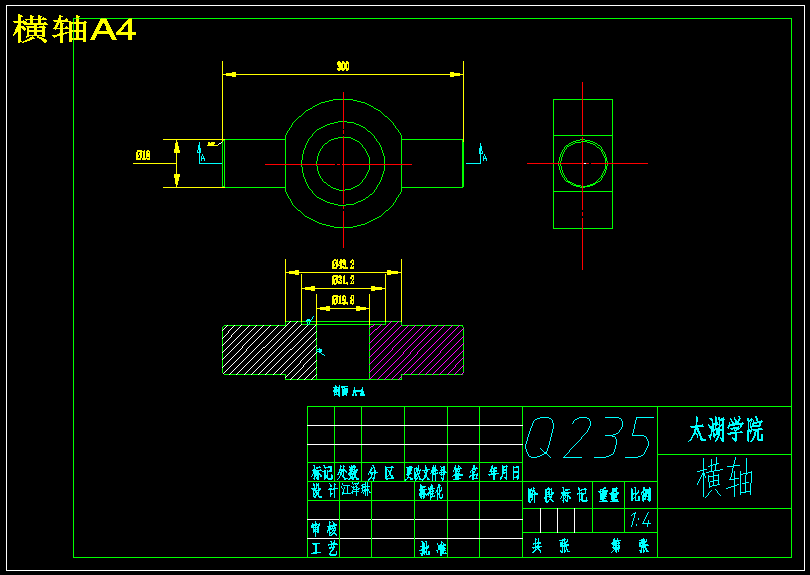Click the '剖面 A-A' section caption

click(x=349, y=392)
